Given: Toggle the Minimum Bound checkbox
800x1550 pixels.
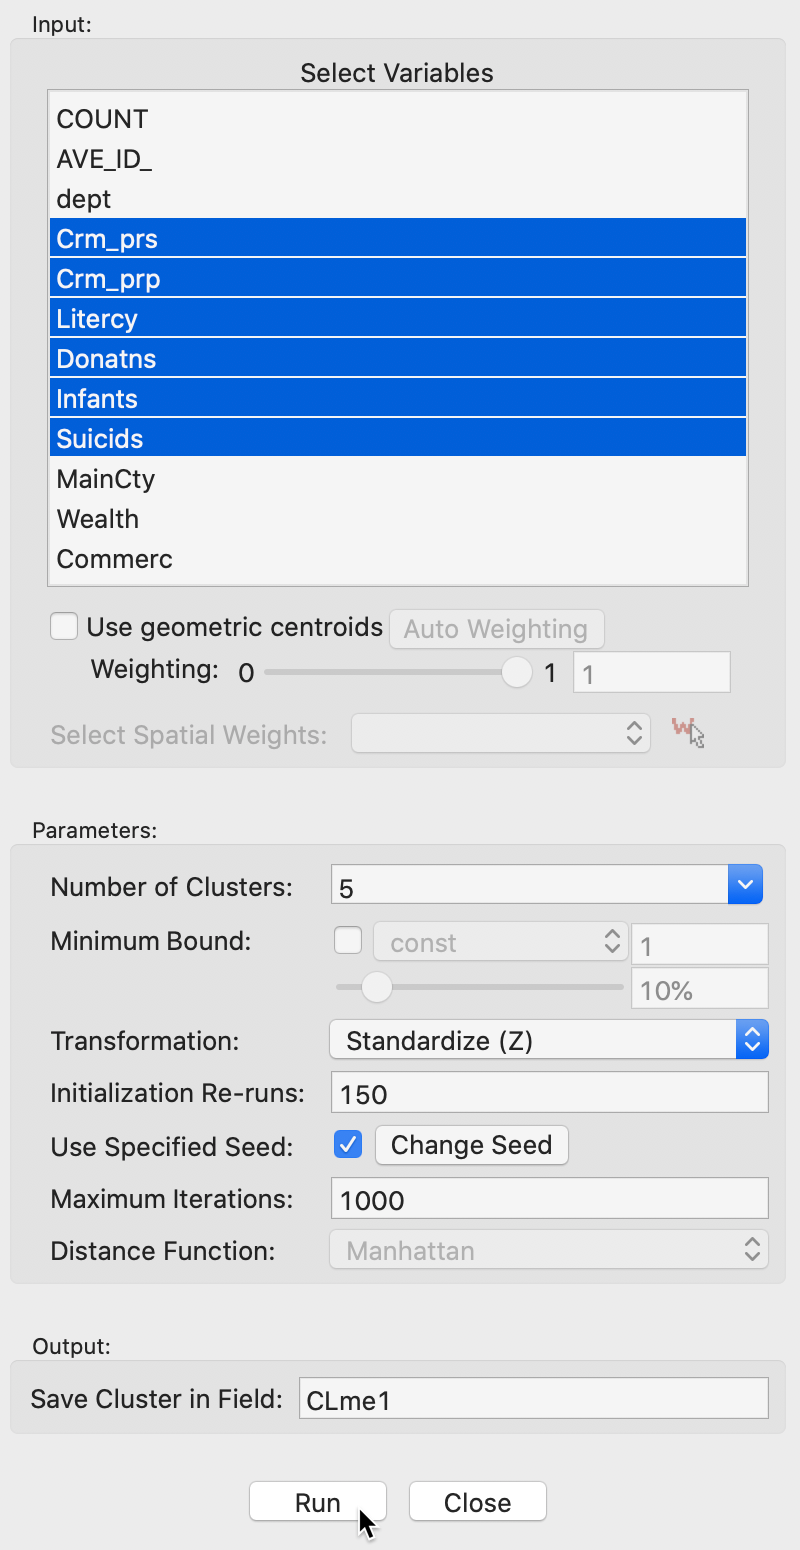Looking at the screenshot, I should (348, 941).
